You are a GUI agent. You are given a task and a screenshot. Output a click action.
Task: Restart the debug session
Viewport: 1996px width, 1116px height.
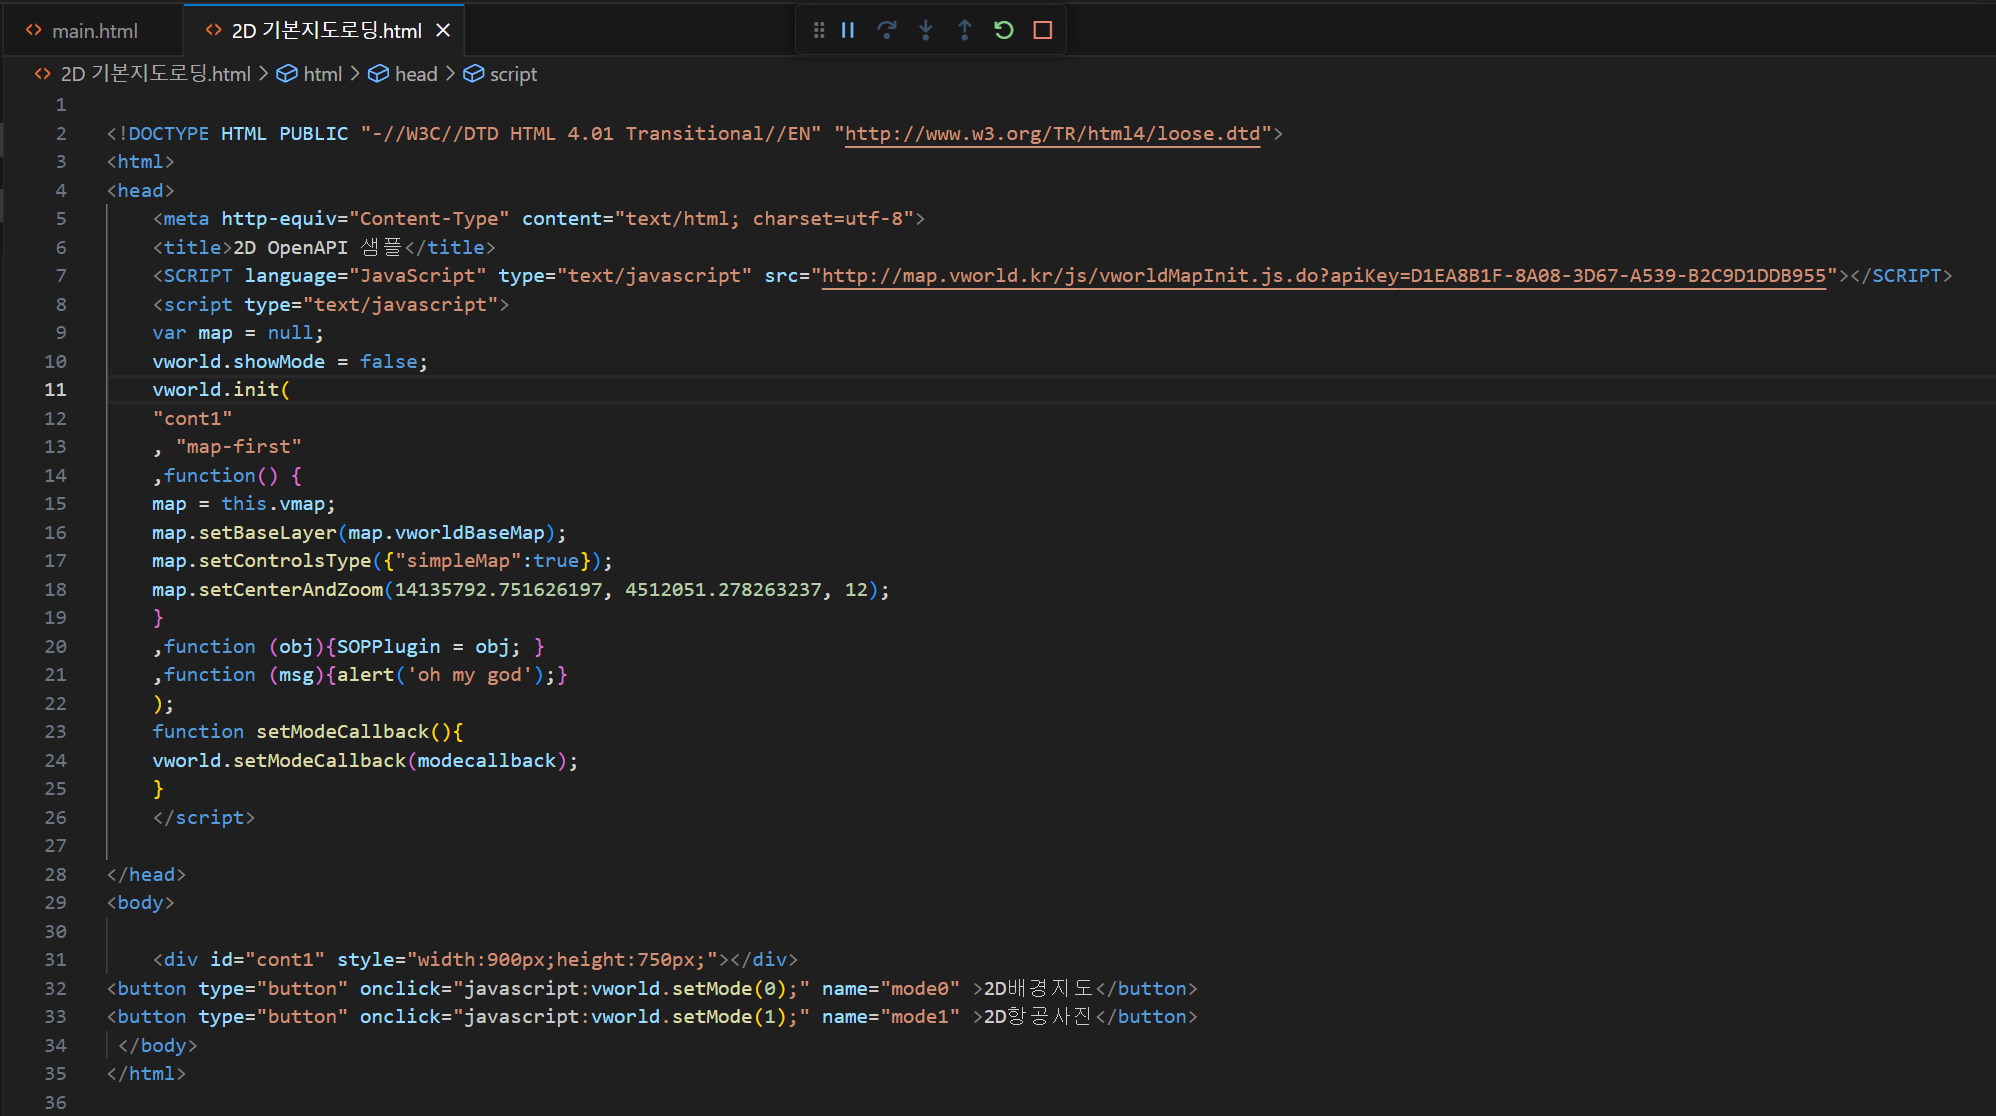tap(1003, 30)
